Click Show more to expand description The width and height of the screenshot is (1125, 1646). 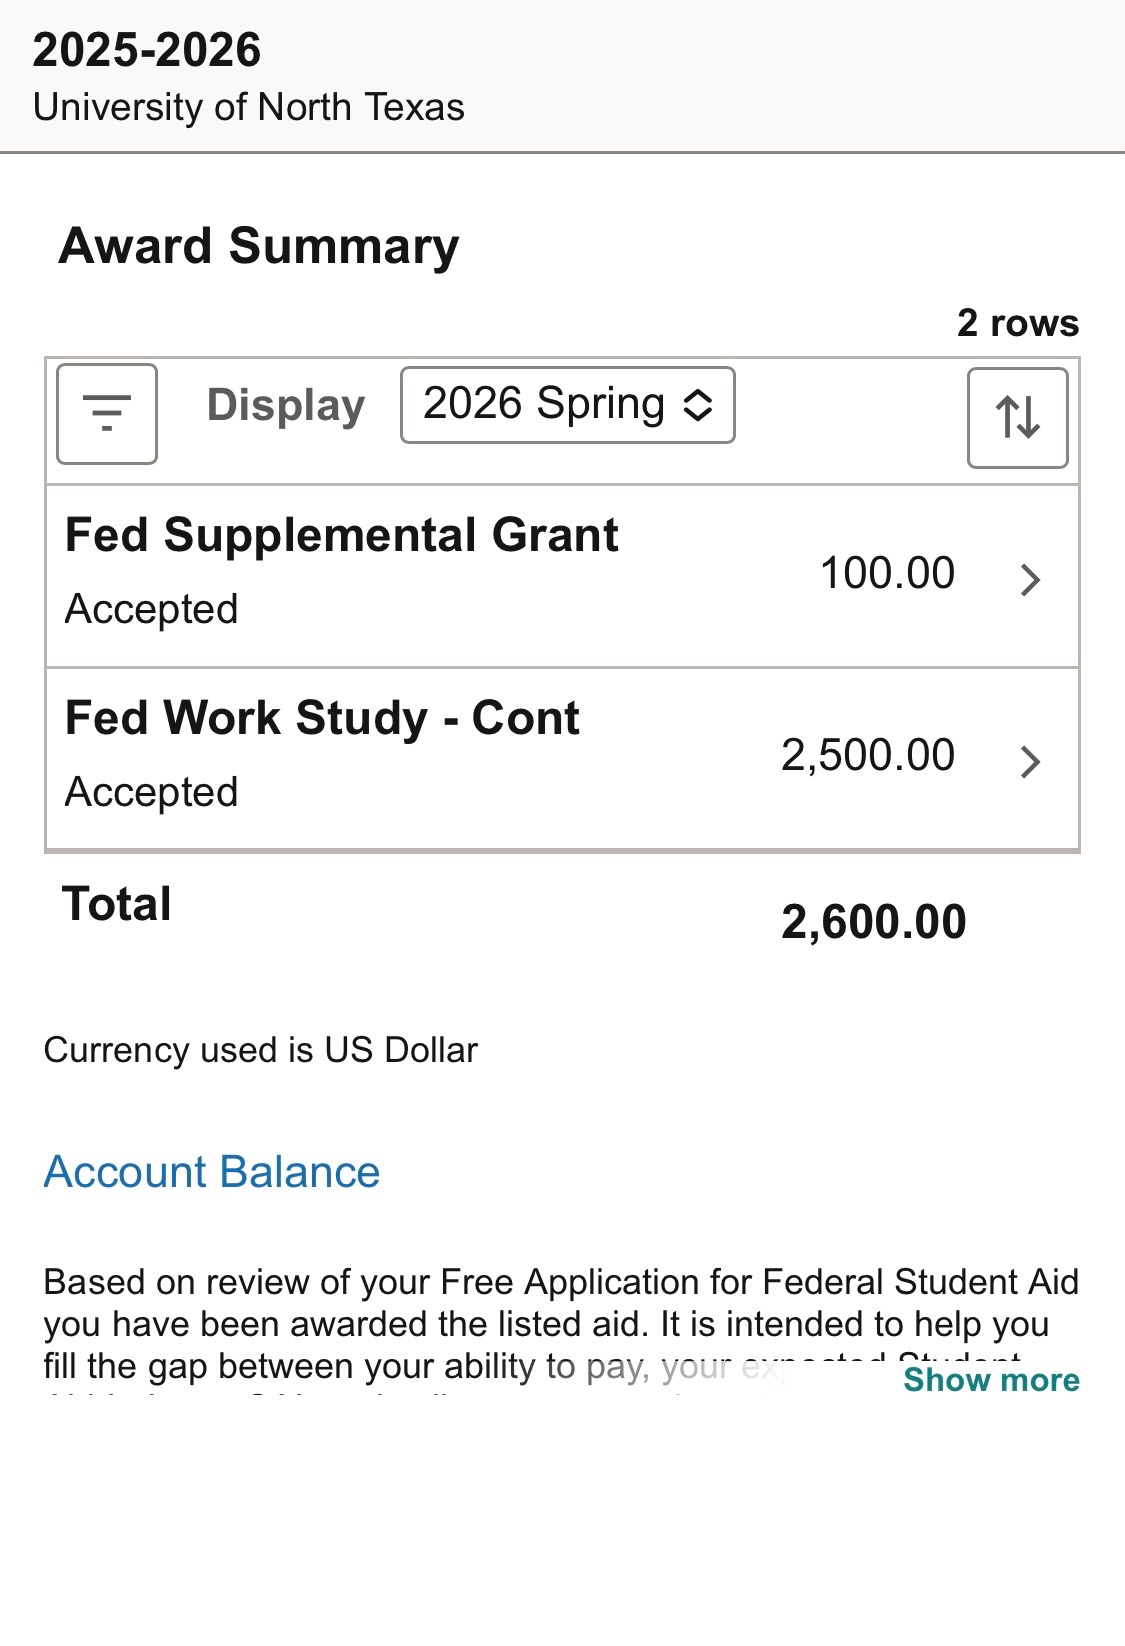991,1380
